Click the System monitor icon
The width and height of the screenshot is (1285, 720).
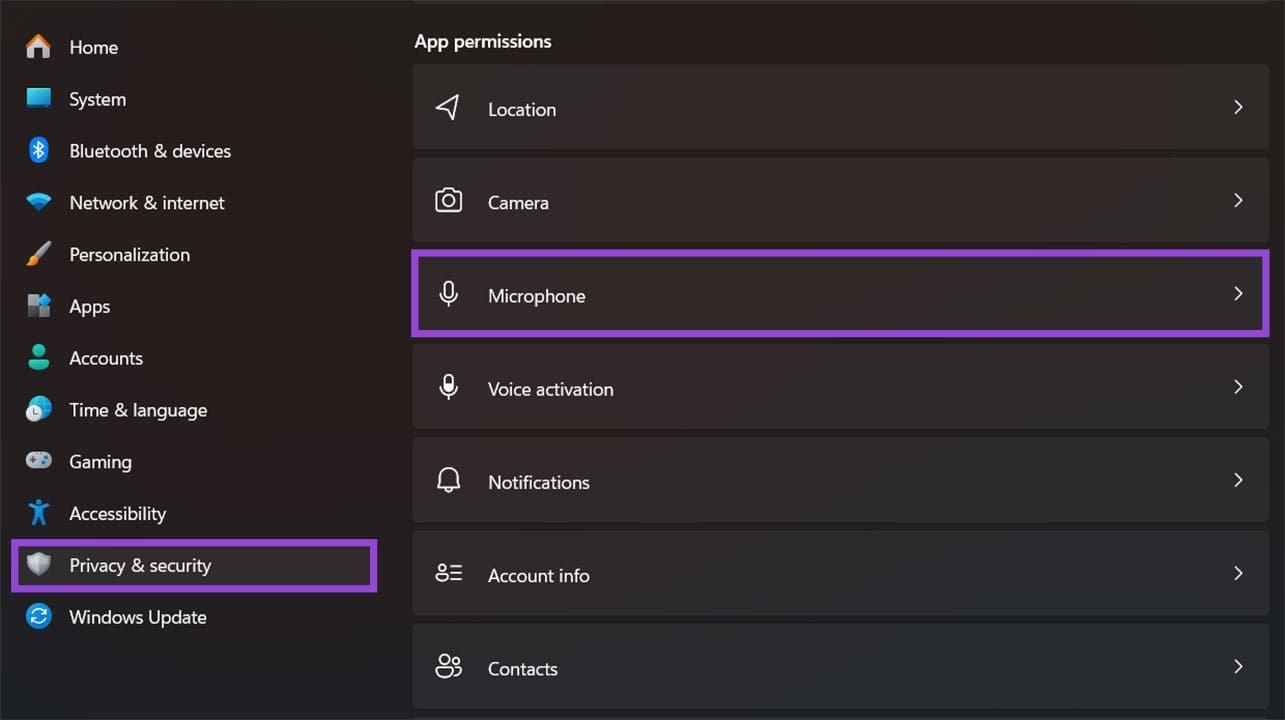coord(37,99)
